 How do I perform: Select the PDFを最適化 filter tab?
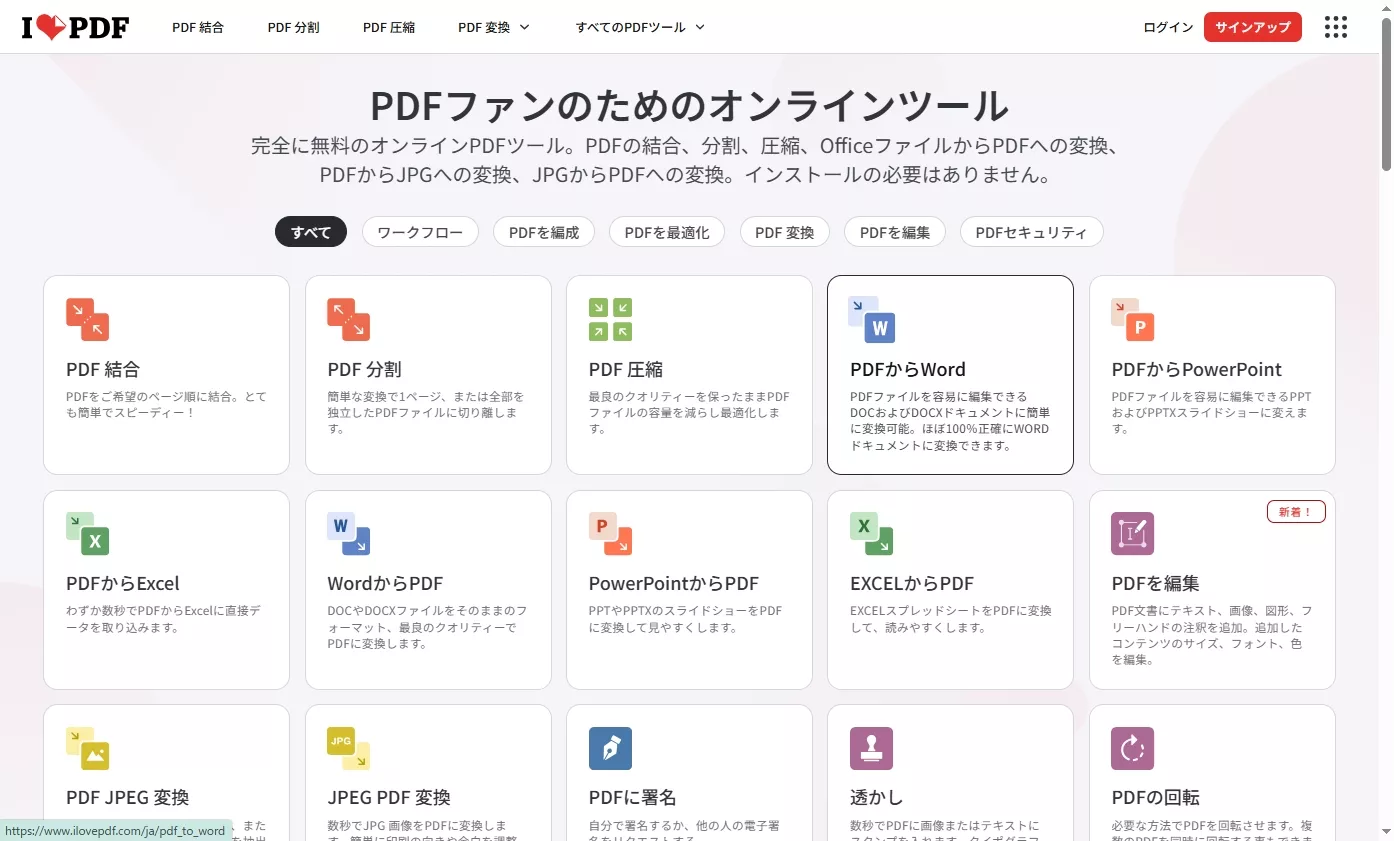point(667,232)
